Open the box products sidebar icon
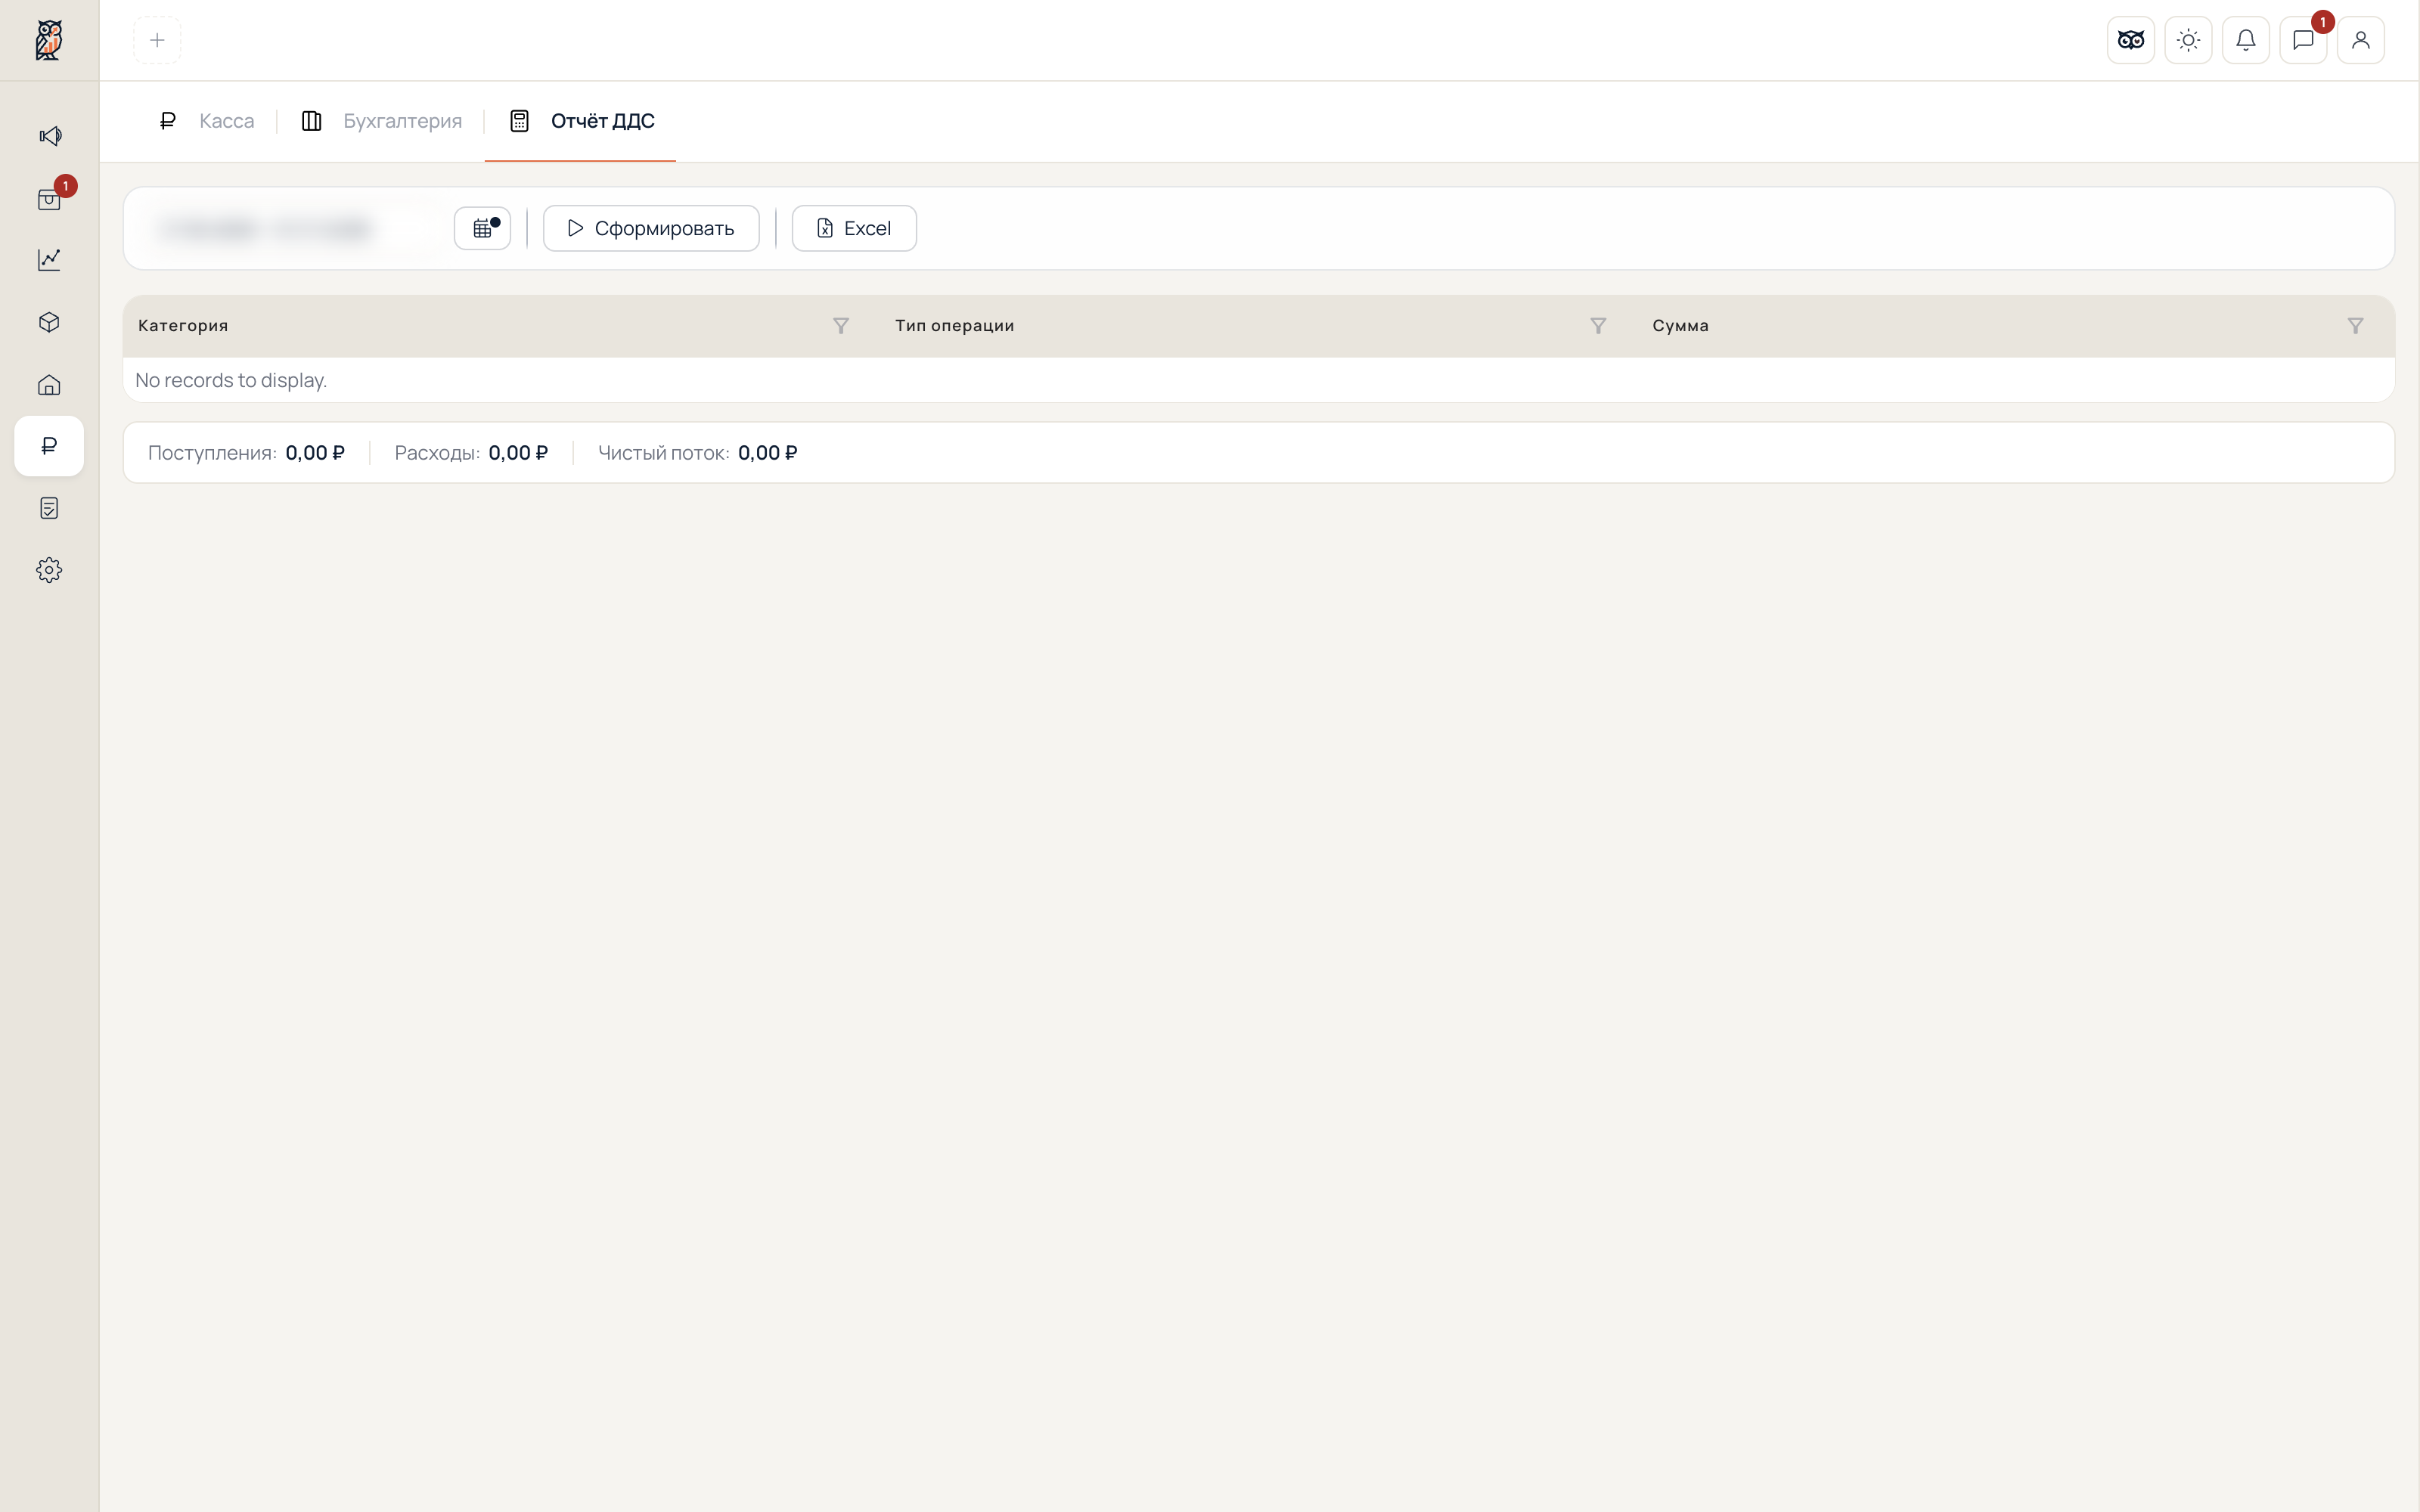 [x=49, y=322]
